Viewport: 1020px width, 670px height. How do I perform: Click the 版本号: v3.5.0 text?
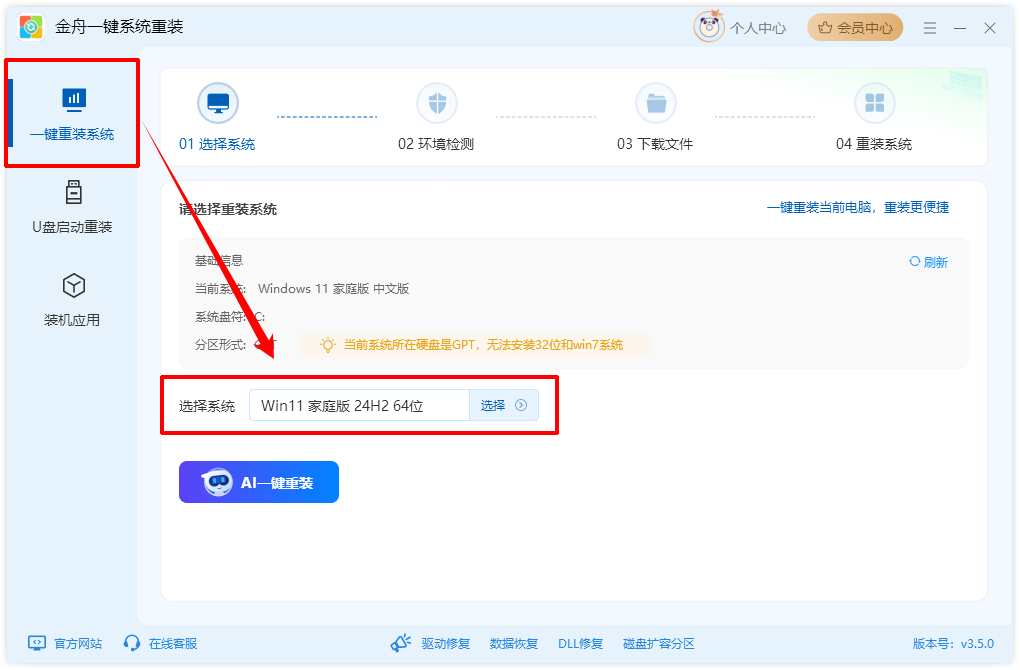coord(953,643)
